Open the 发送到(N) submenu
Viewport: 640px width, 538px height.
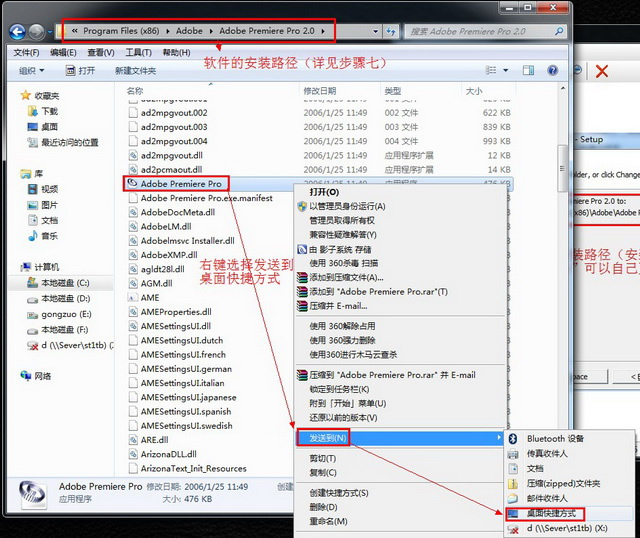click(400, 438)
